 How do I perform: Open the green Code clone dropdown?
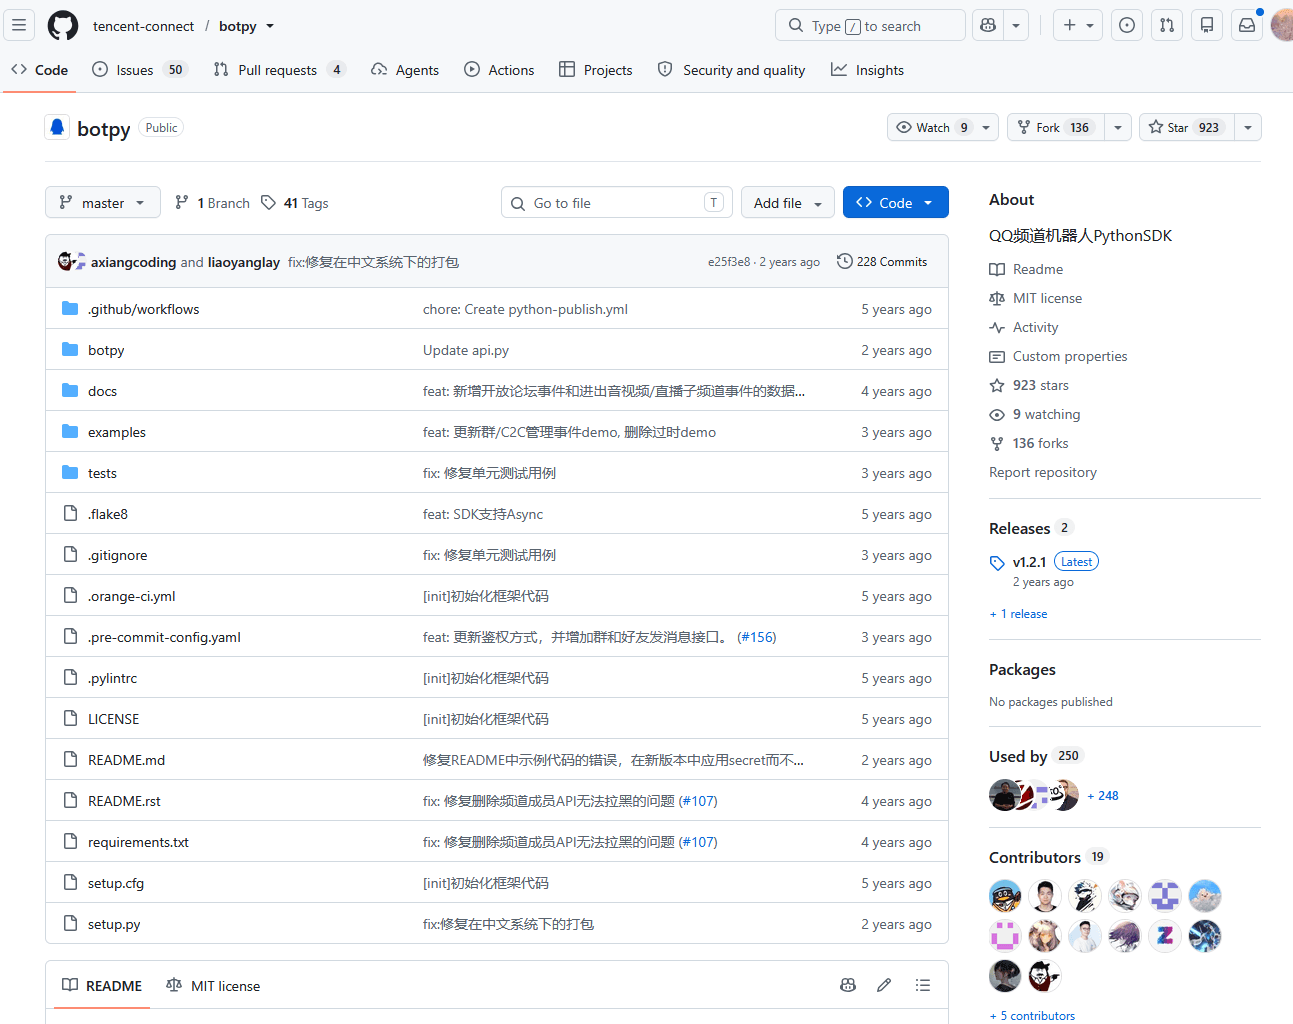point(895,202)
